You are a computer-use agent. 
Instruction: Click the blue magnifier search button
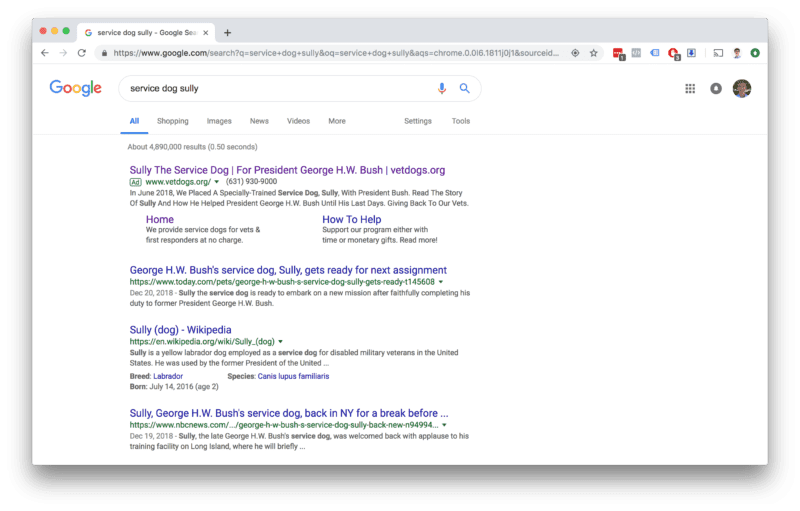464,88
